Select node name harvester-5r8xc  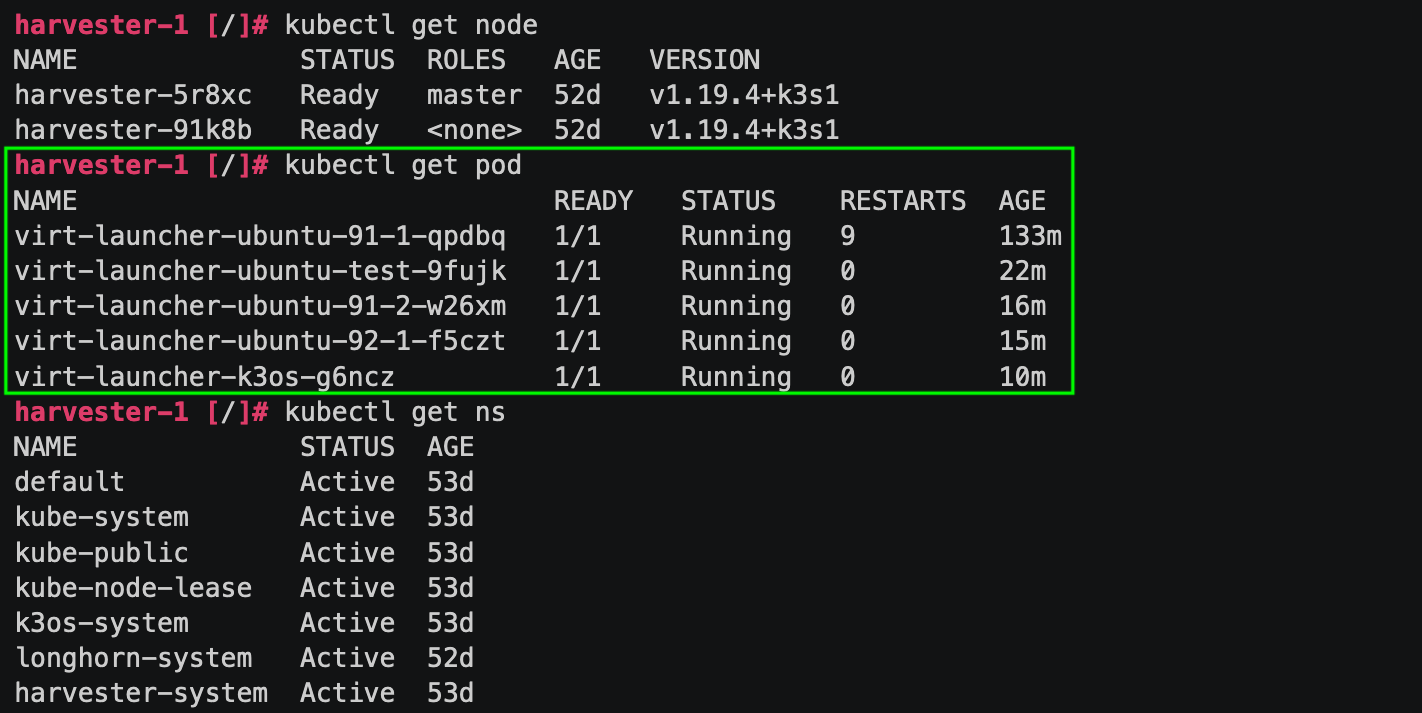point(133,95)
